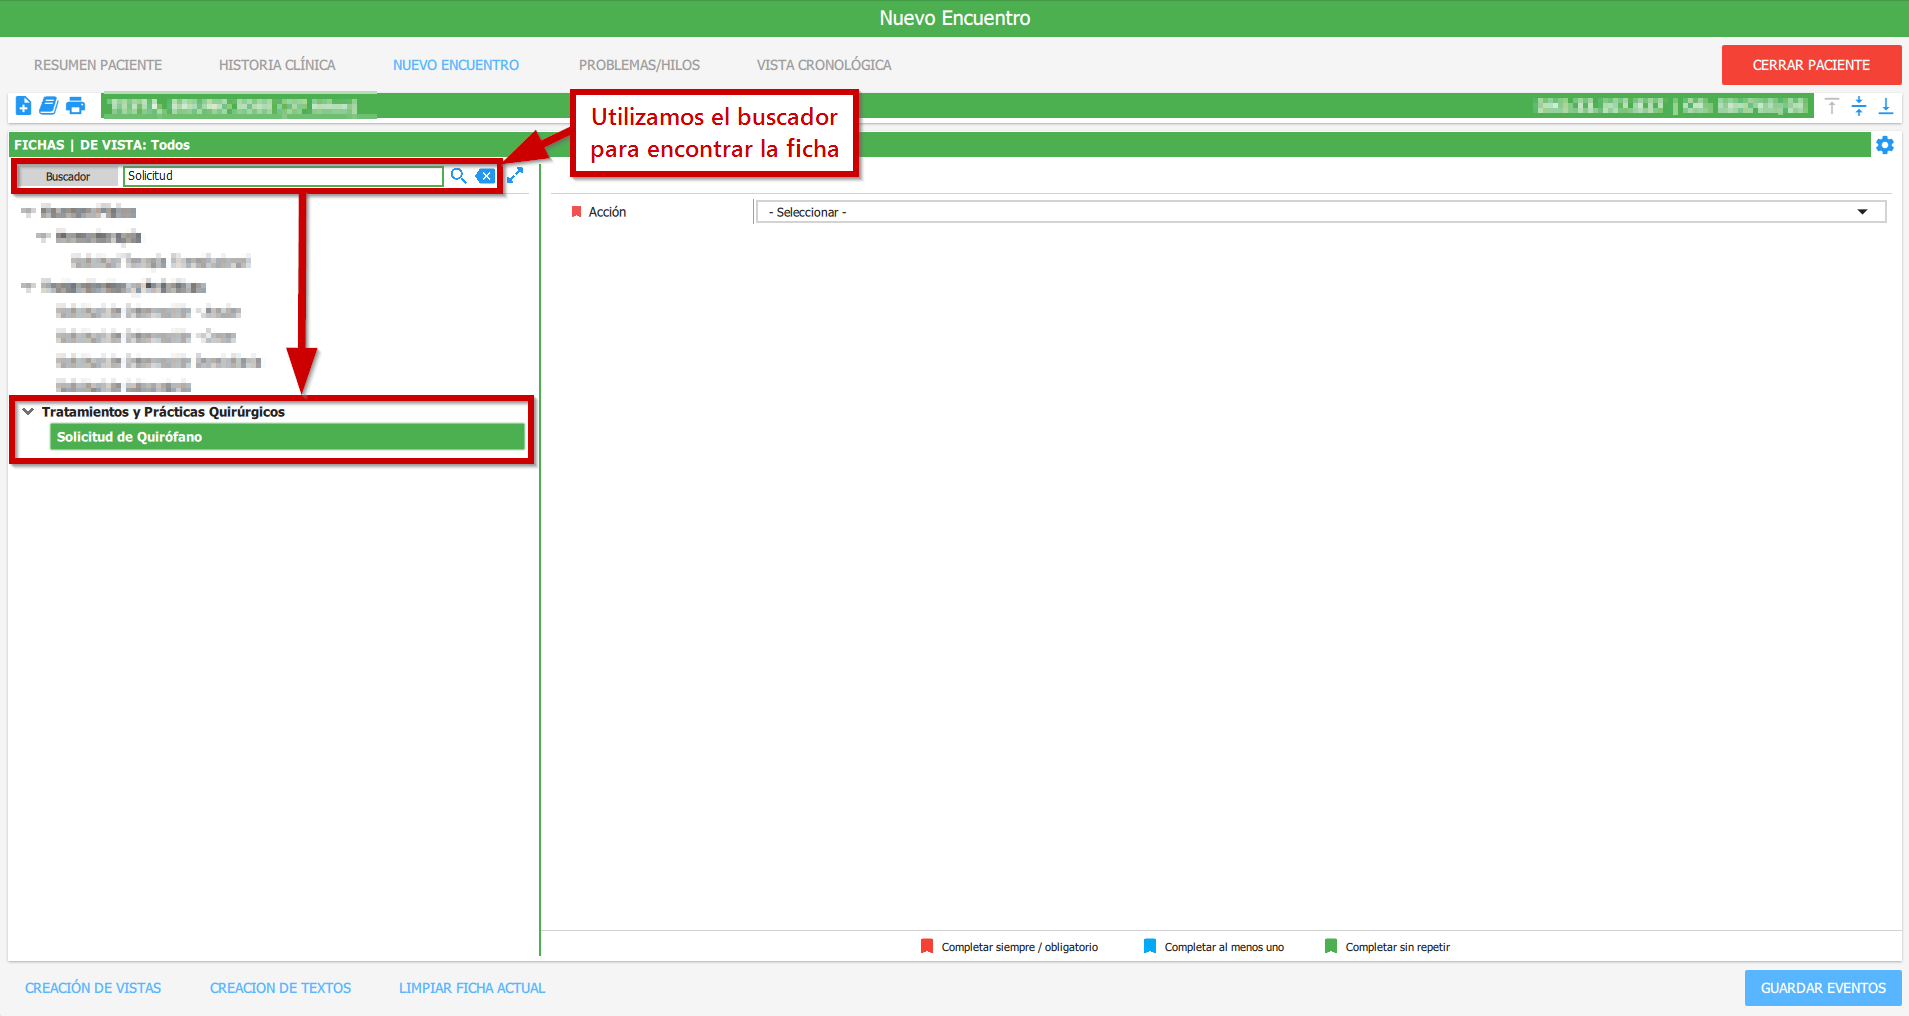The width and height of the screenshot is (1909, 1016).
Task: Click the expand arrows icon beside the search
Action: tap(515, 175)
